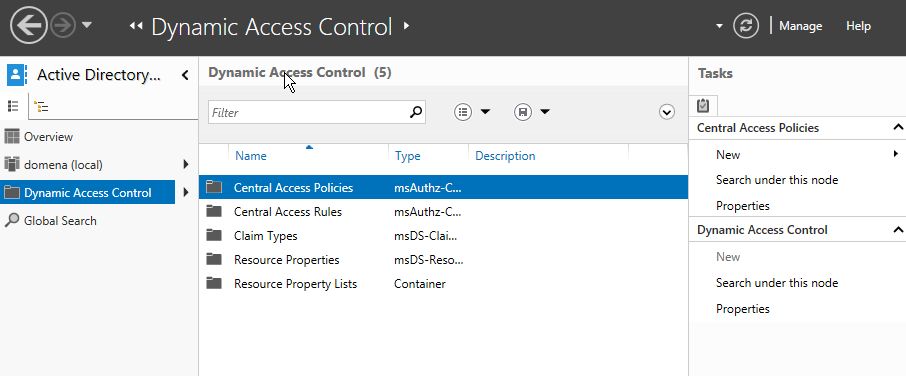Click Properties under Central Access Policies

pyautogui.click(x=742, y=206)
